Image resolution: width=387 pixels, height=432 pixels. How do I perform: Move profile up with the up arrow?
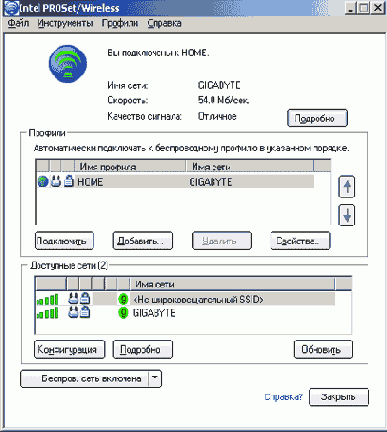click(347, 187)
